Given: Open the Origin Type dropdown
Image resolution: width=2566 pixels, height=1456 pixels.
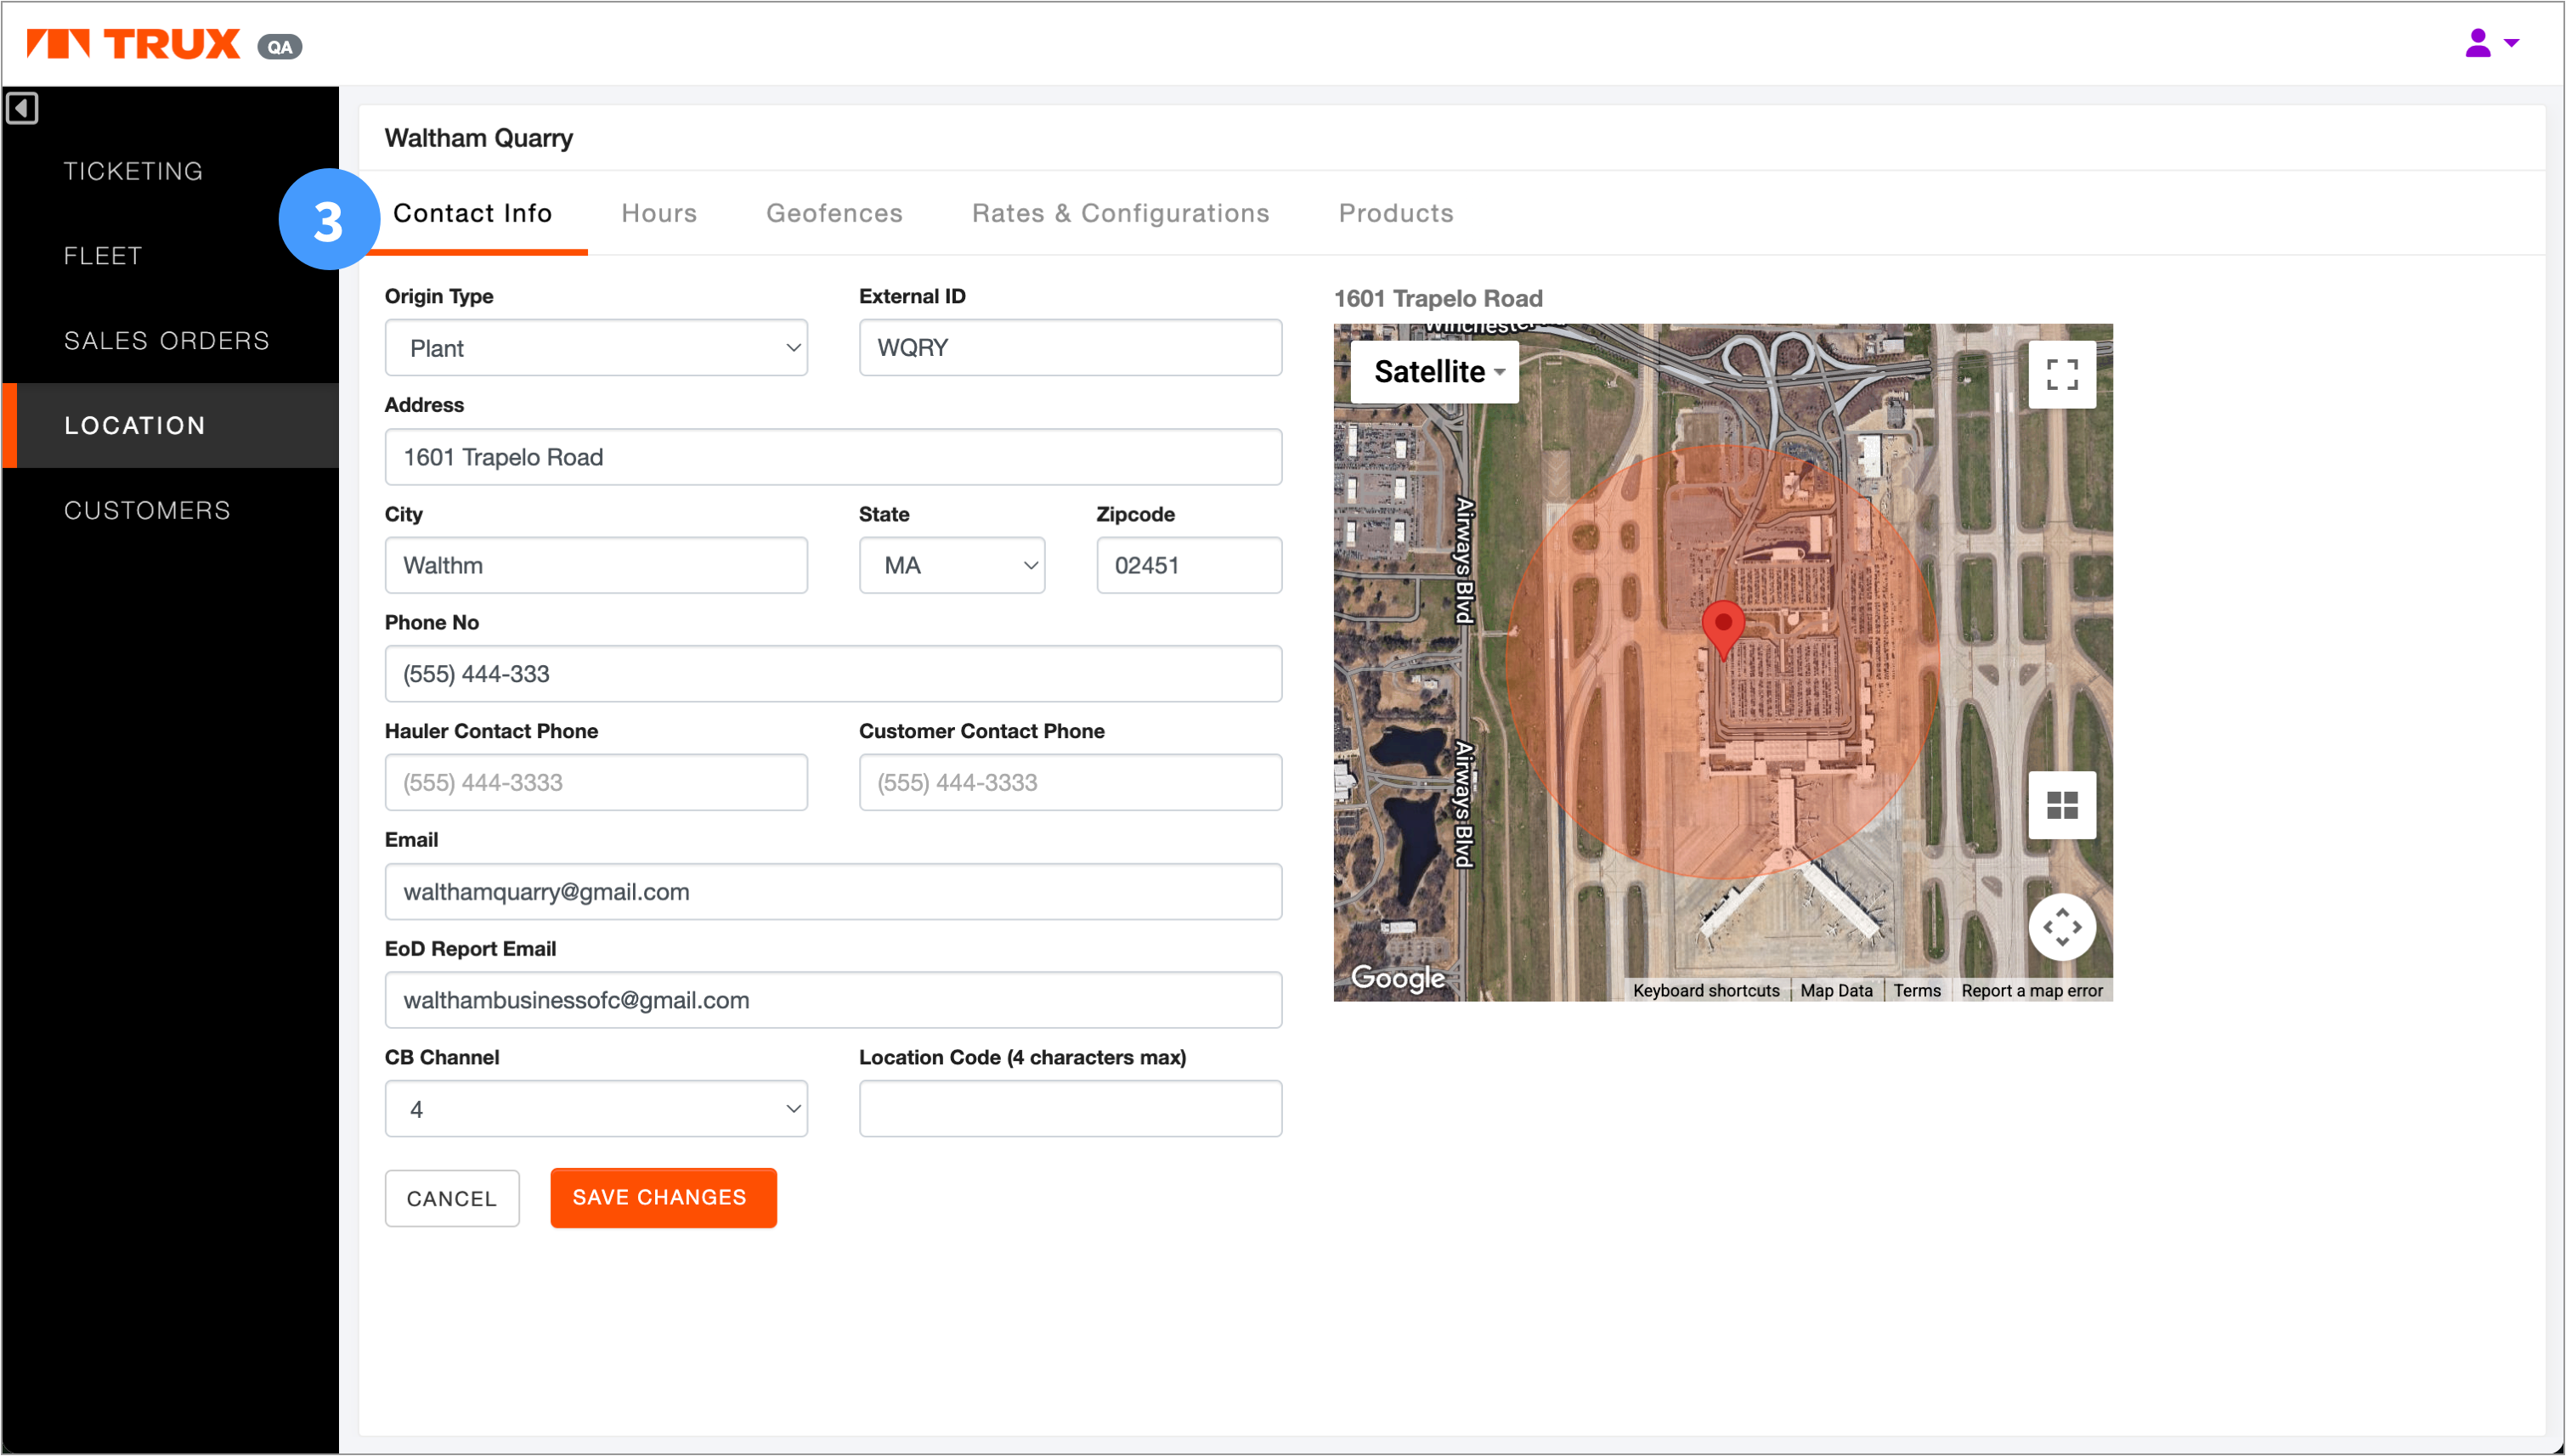Looking at the screenshot, I should point(596,348).
